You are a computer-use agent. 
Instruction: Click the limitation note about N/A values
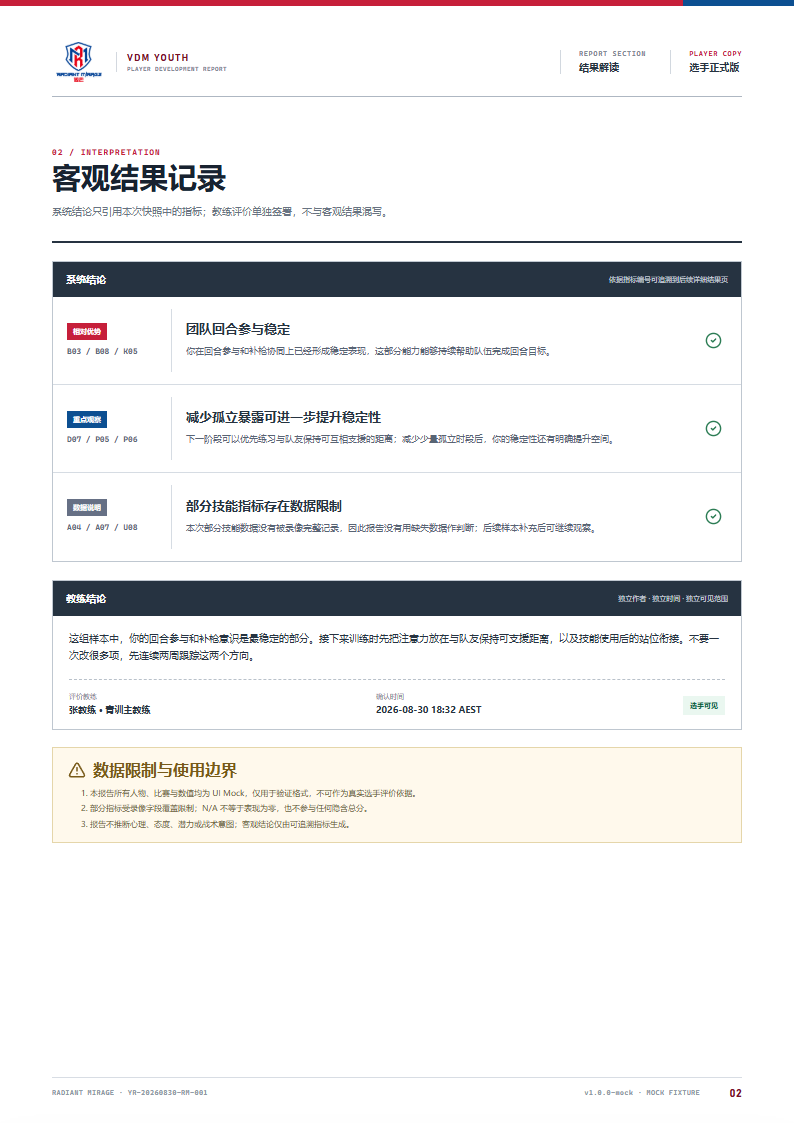[x=225, y=809]
